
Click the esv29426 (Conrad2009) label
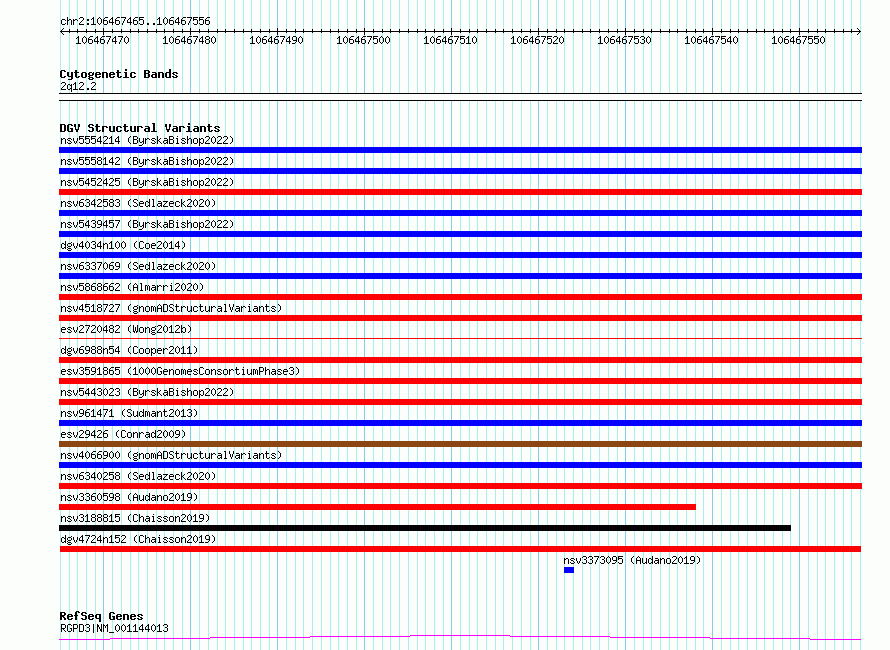pyautogui.click(x=123, y=434)
